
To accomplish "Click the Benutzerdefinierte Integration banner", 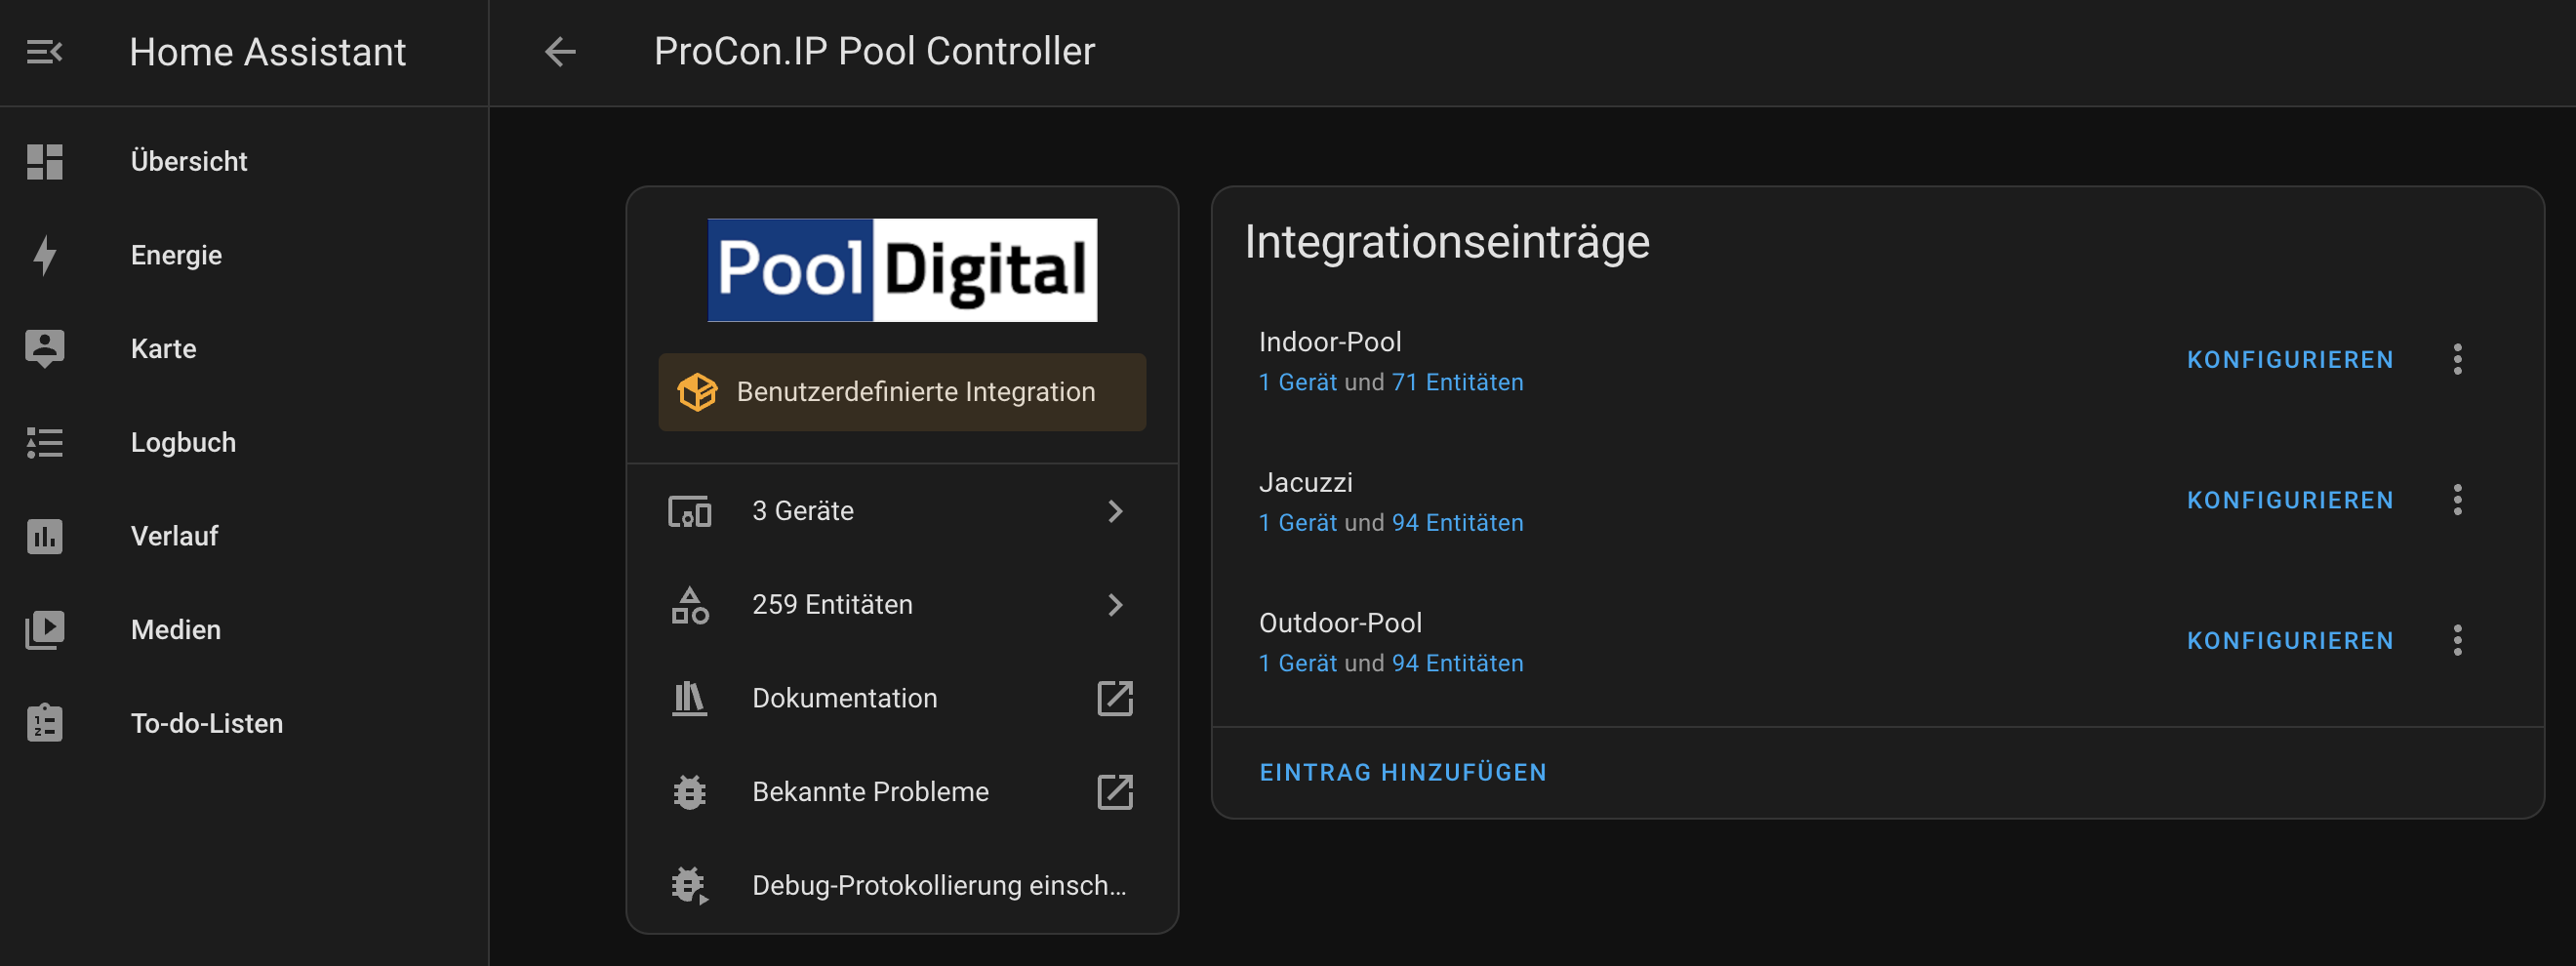I will click(902, 392).
